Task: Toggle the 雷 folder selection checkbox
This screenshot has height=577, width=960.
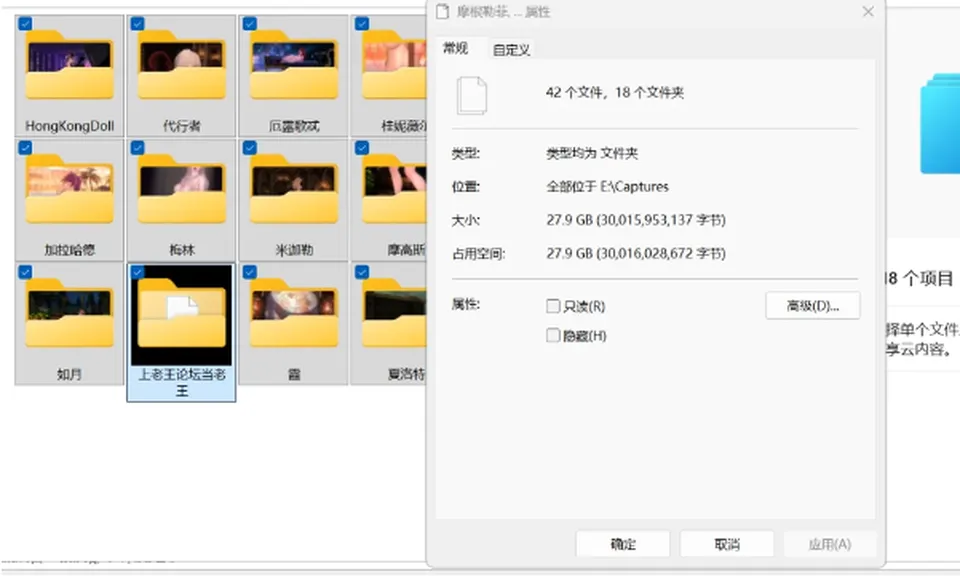Action: 249,272
